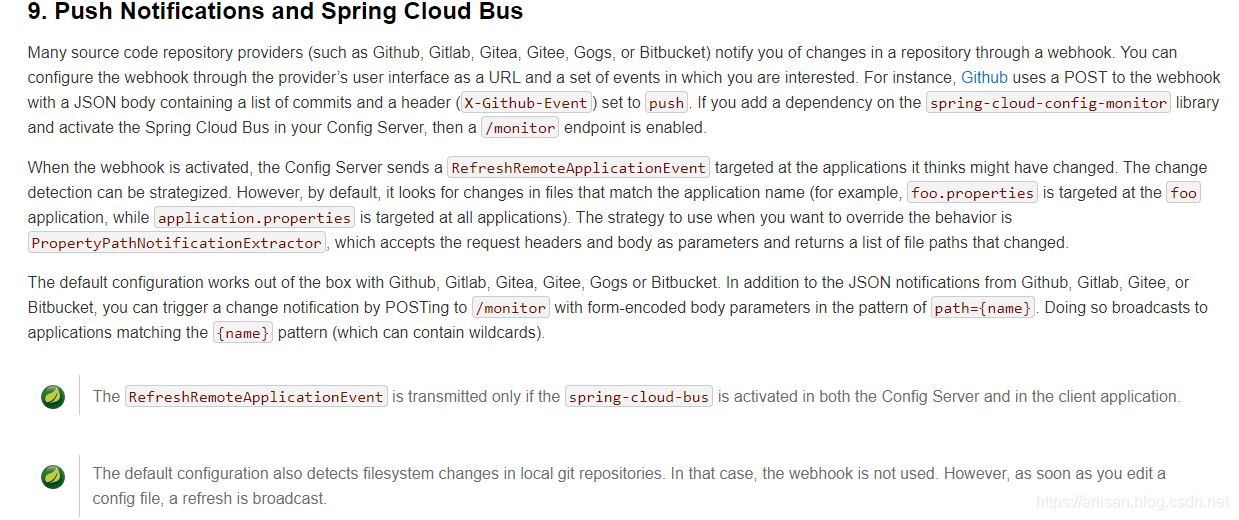This screenshot has height=520, width=1239.
Task: Click the second Spring leaf note icon
Action: [53, 477]
